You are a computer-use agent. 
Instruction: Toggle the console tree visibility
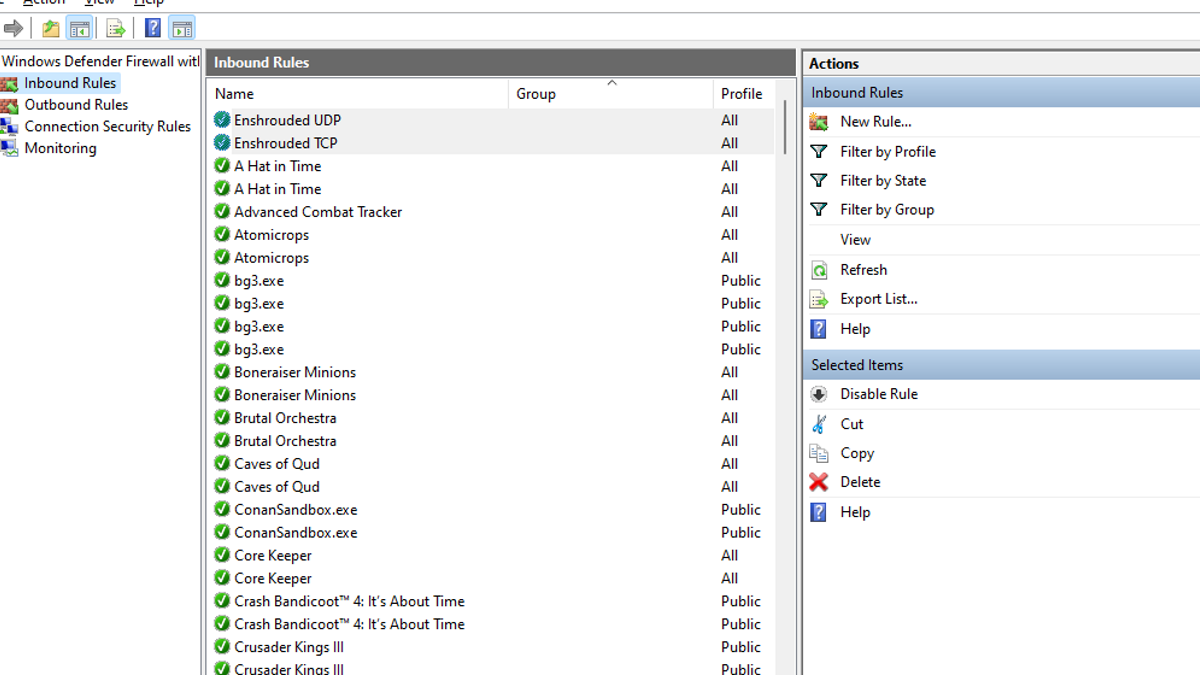[x=79, y=27]
